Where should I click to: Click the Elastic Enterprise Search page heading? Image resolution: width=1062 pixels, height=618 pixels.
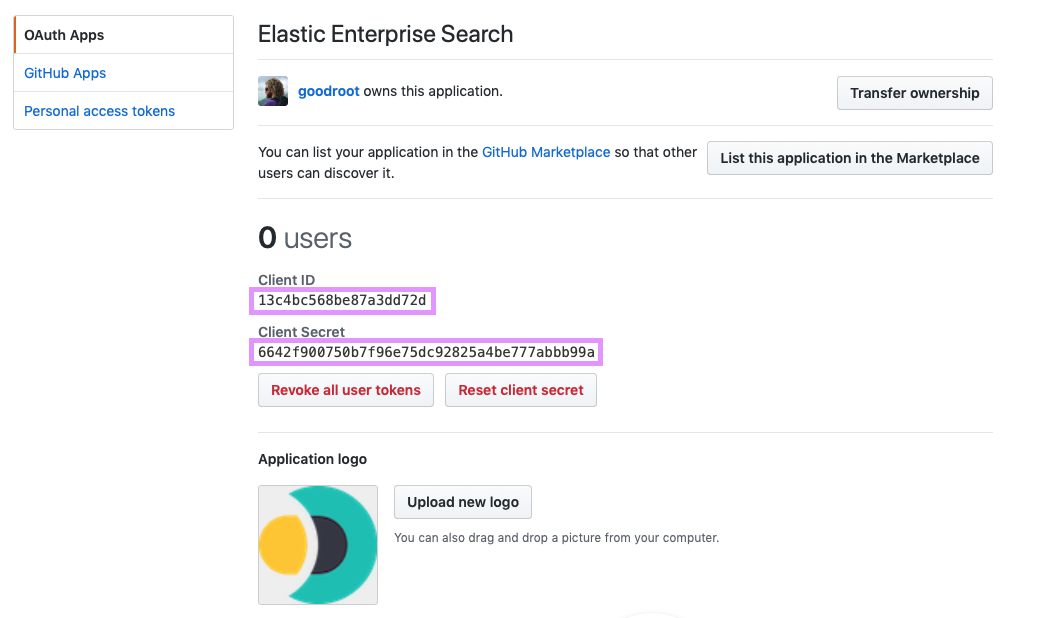[385, 34]
